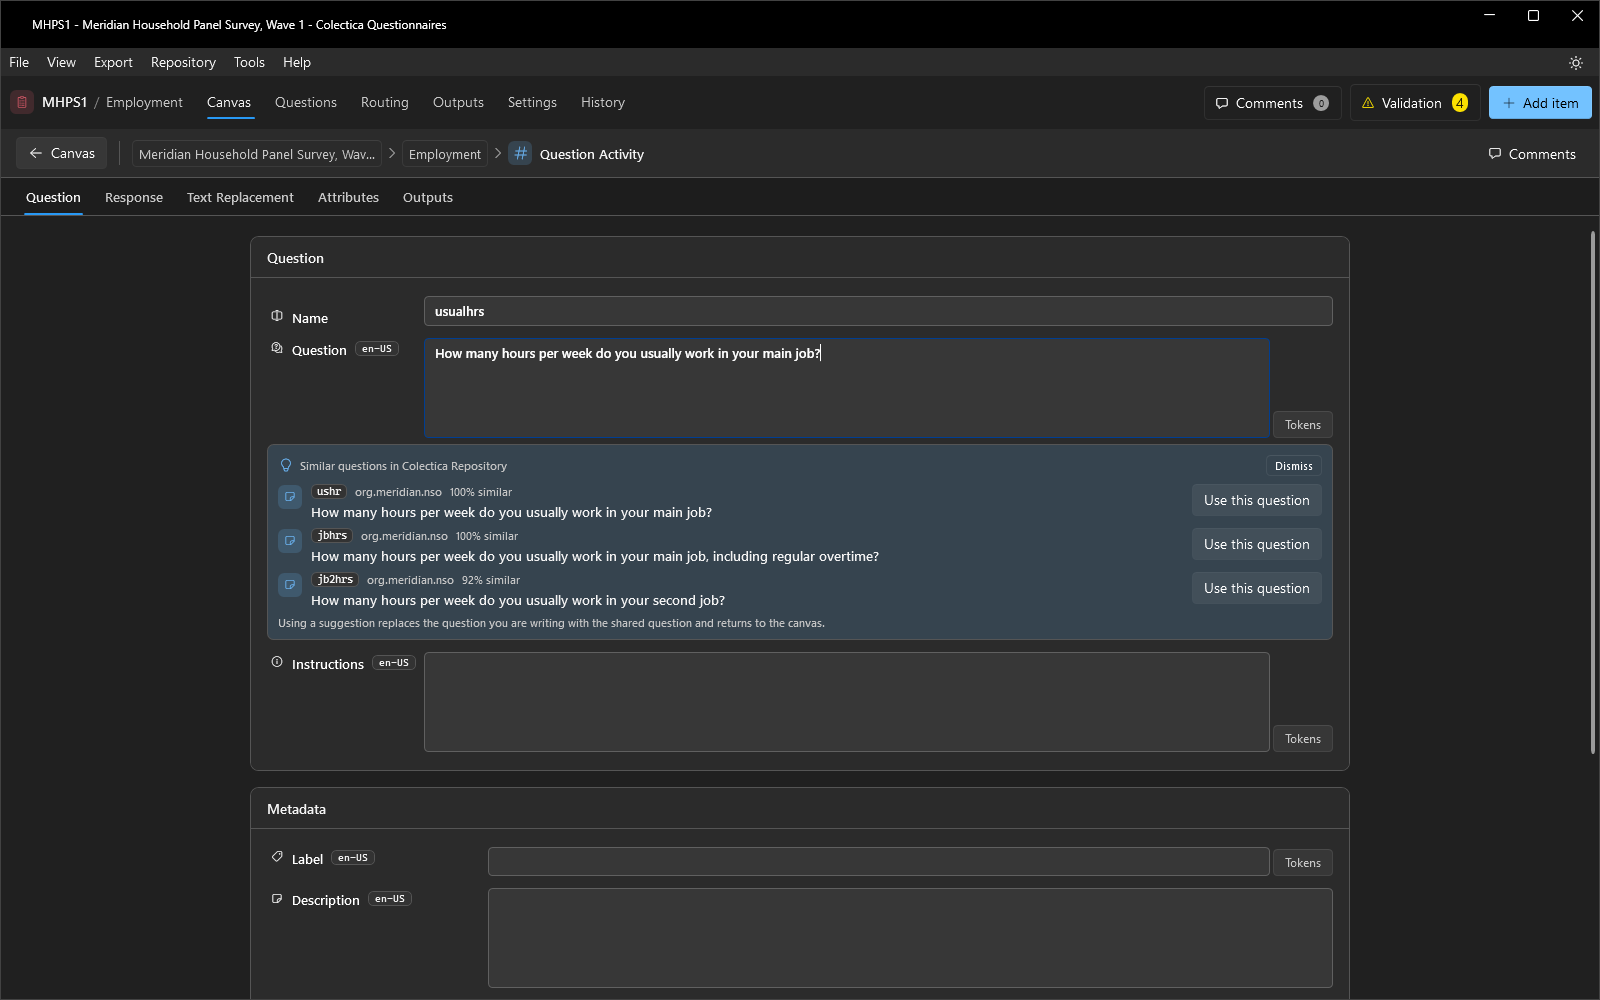Viewport: 1600px width, 1000px height.
Task: Click the vertical scrollbar on right
Action: click(1592, 492)
